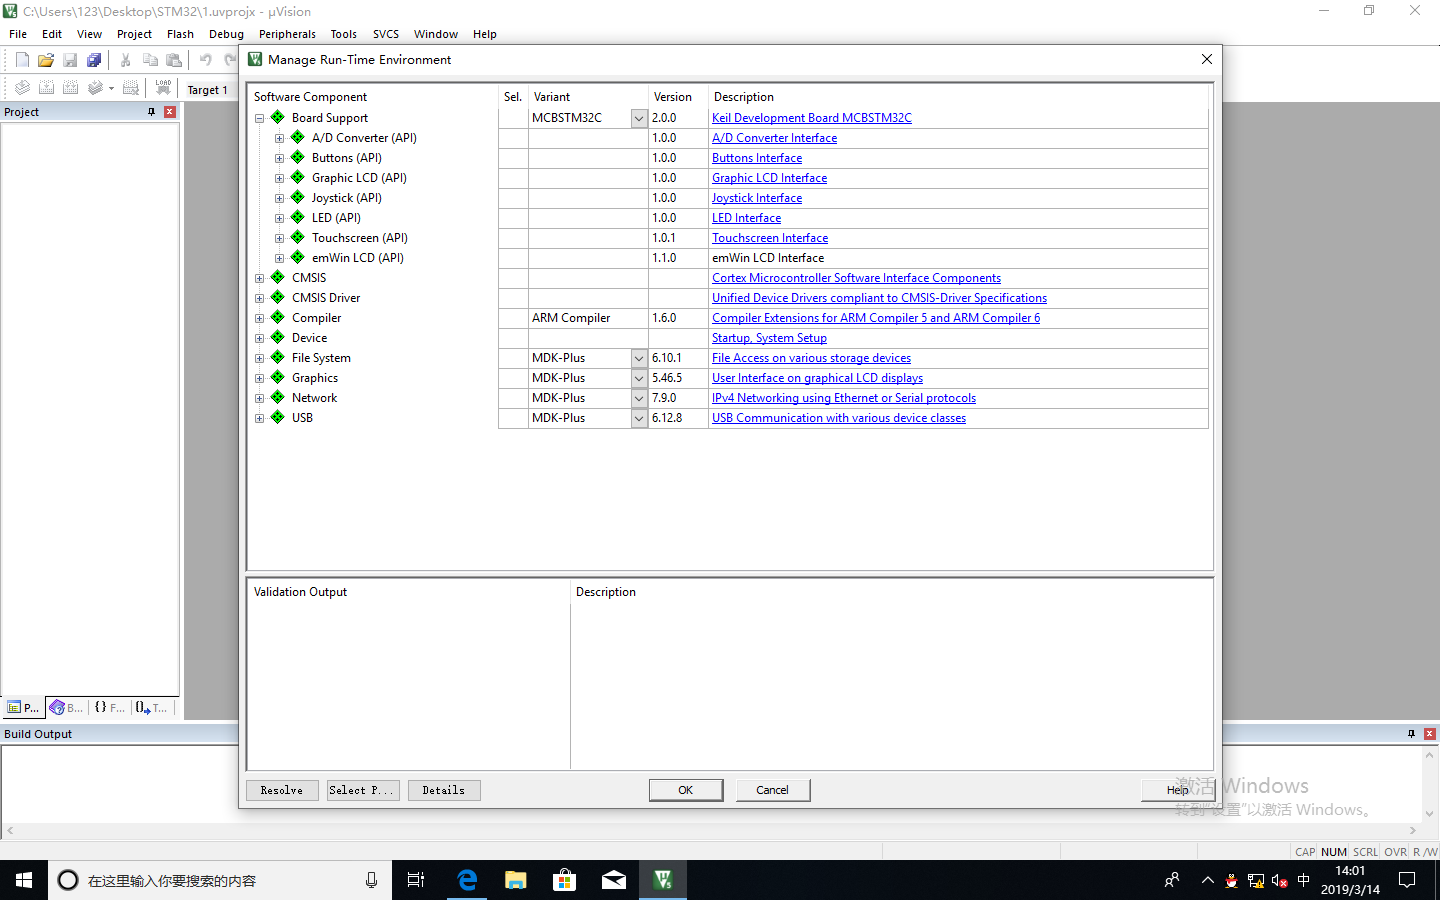Switch to the Functions tab in Project panel
The image size is (1440, 900).
tap(110, 707)
